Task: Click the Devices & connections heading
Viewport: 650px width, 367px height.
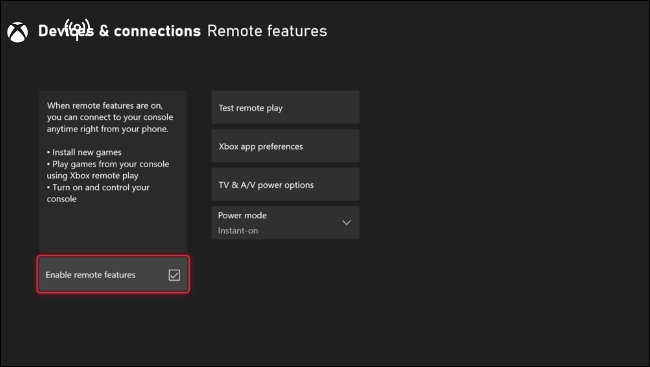Action: (x=119, y=31)
